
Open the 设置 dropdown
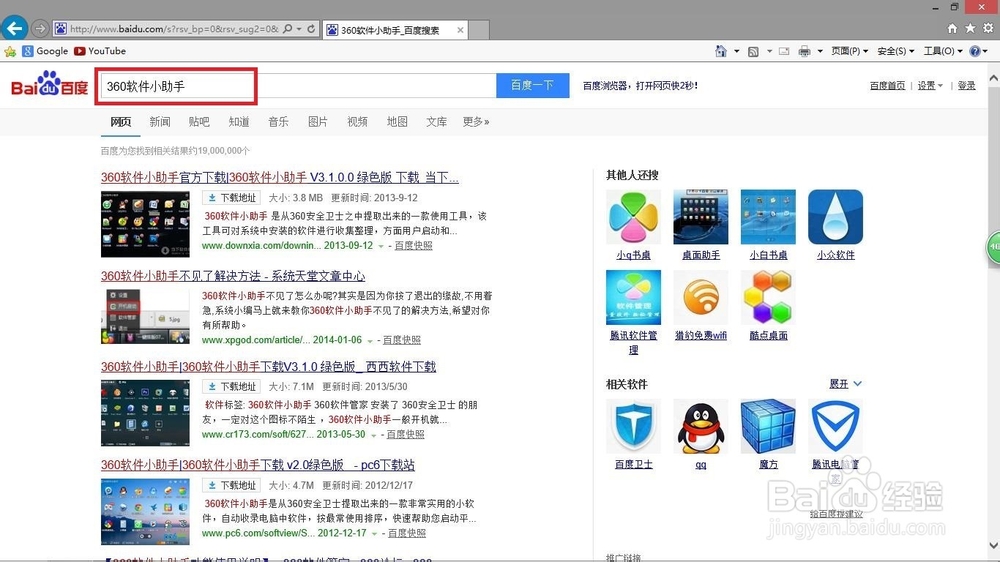[930, 85]
